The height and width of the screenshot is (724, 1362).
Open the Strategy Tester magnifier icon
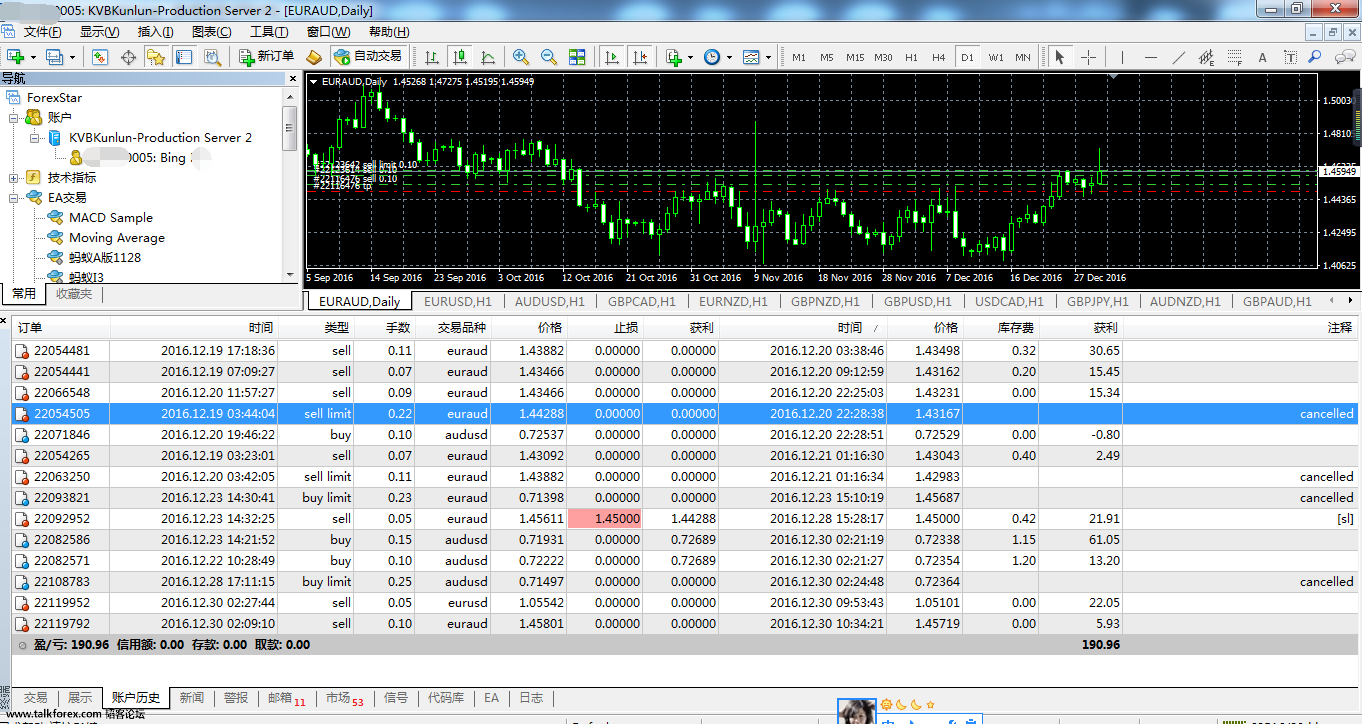tap(212, 57)
